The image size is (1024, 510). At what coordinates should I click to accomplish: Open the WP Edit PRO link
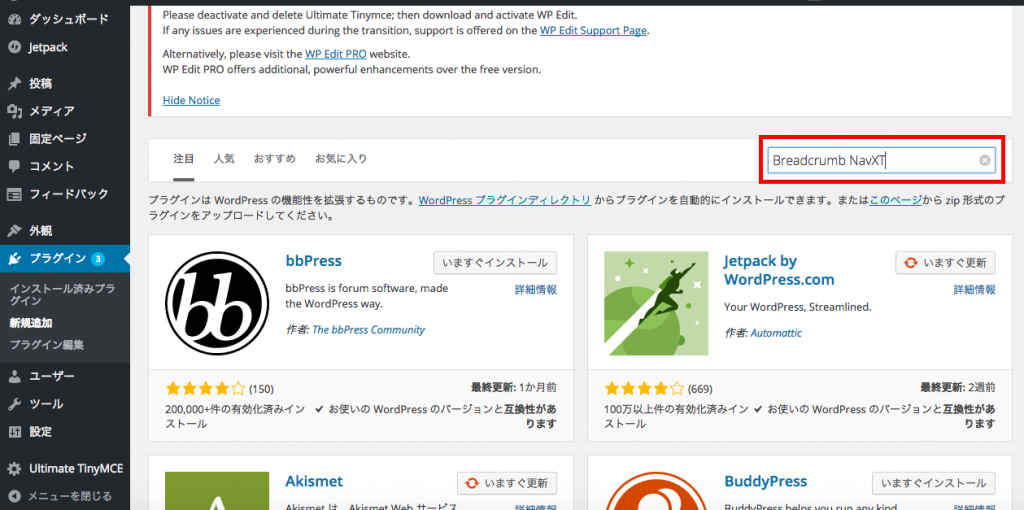click(x=335, y=54)
